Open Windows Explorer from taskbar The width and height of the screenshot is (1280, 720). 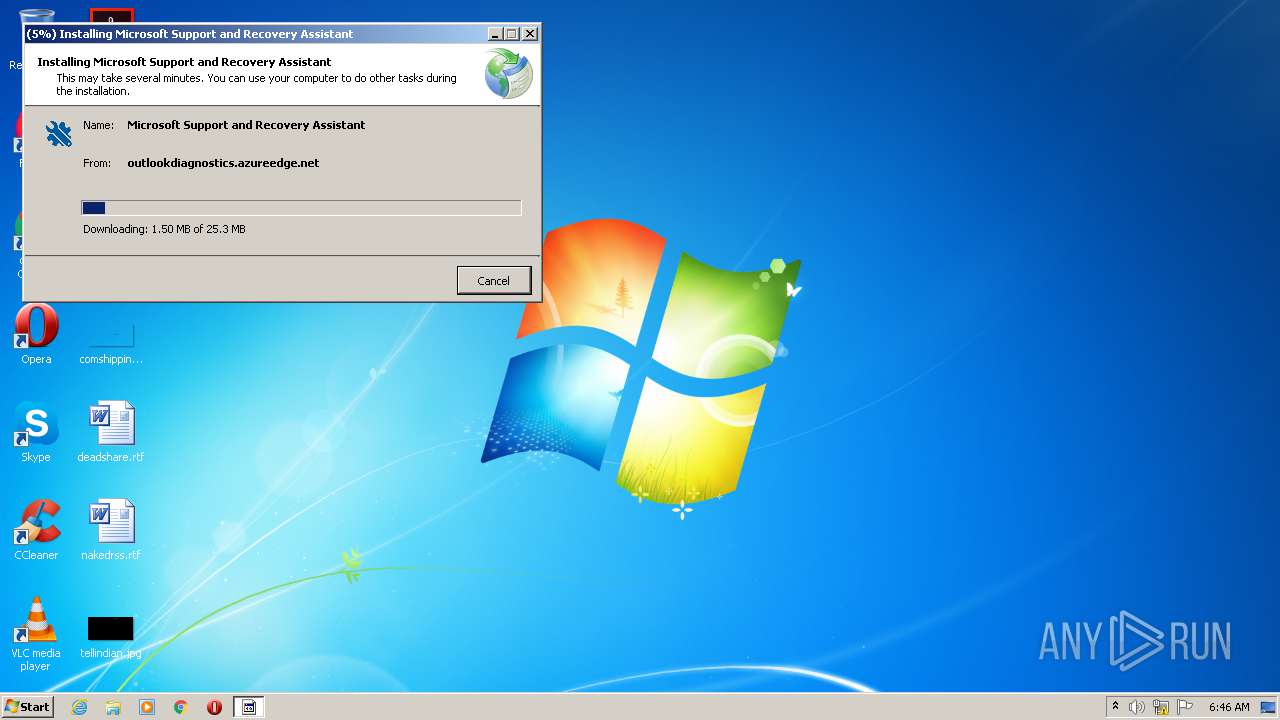113,707
